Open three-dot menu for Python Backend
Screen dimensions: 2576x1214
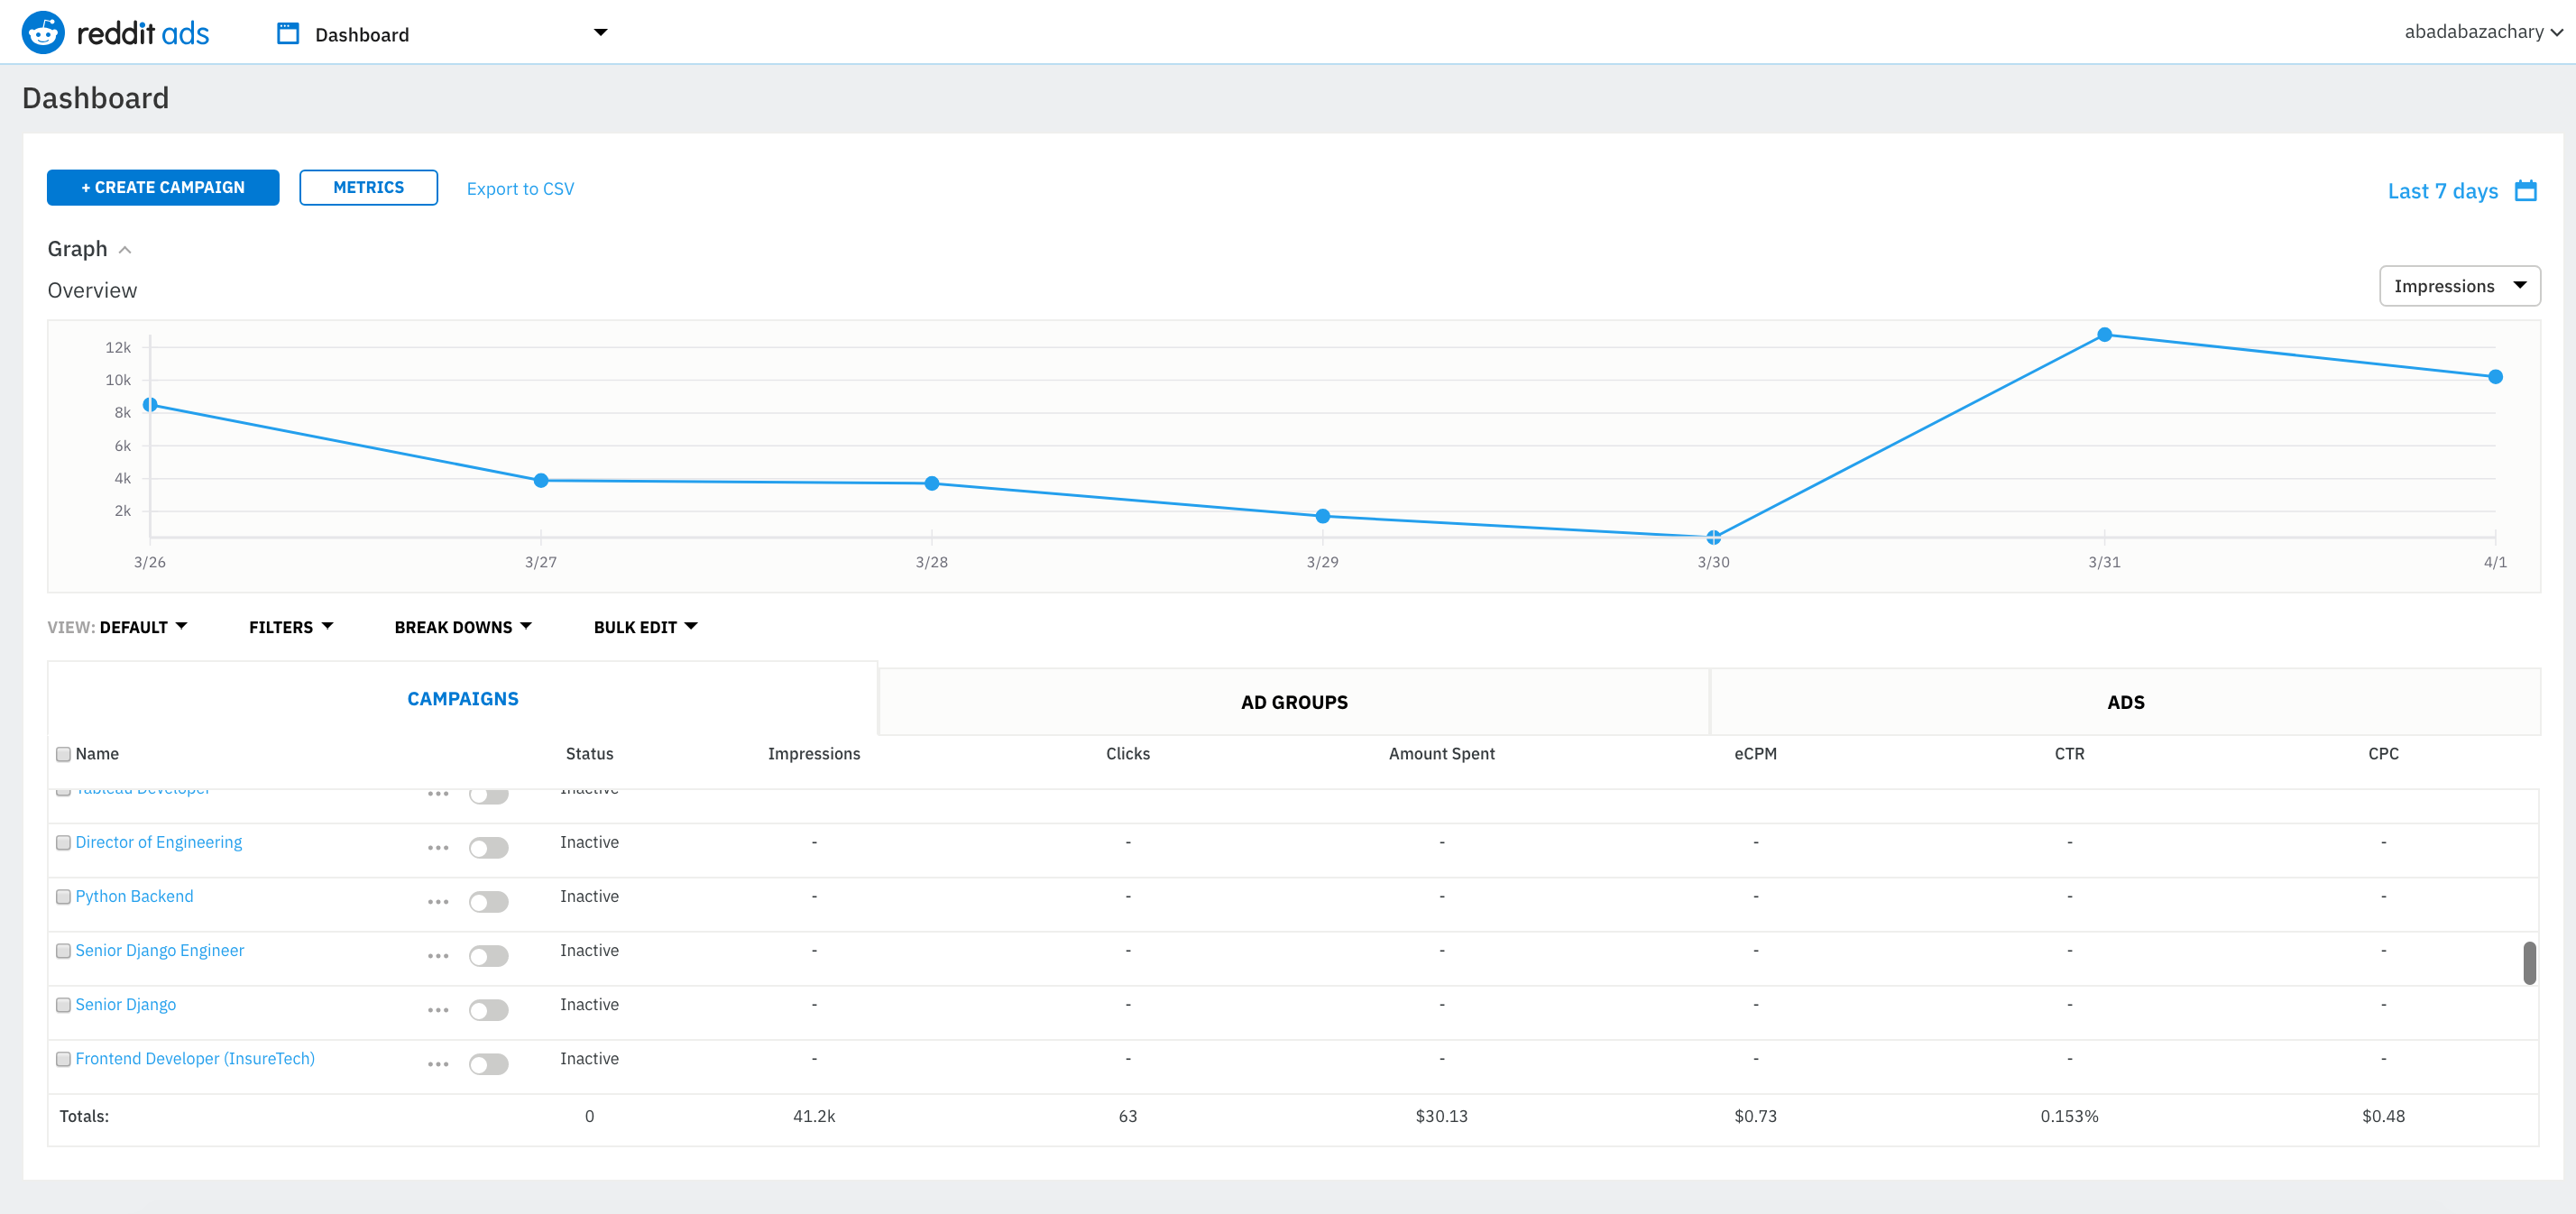pyautogui.click(x=438, y=902)
